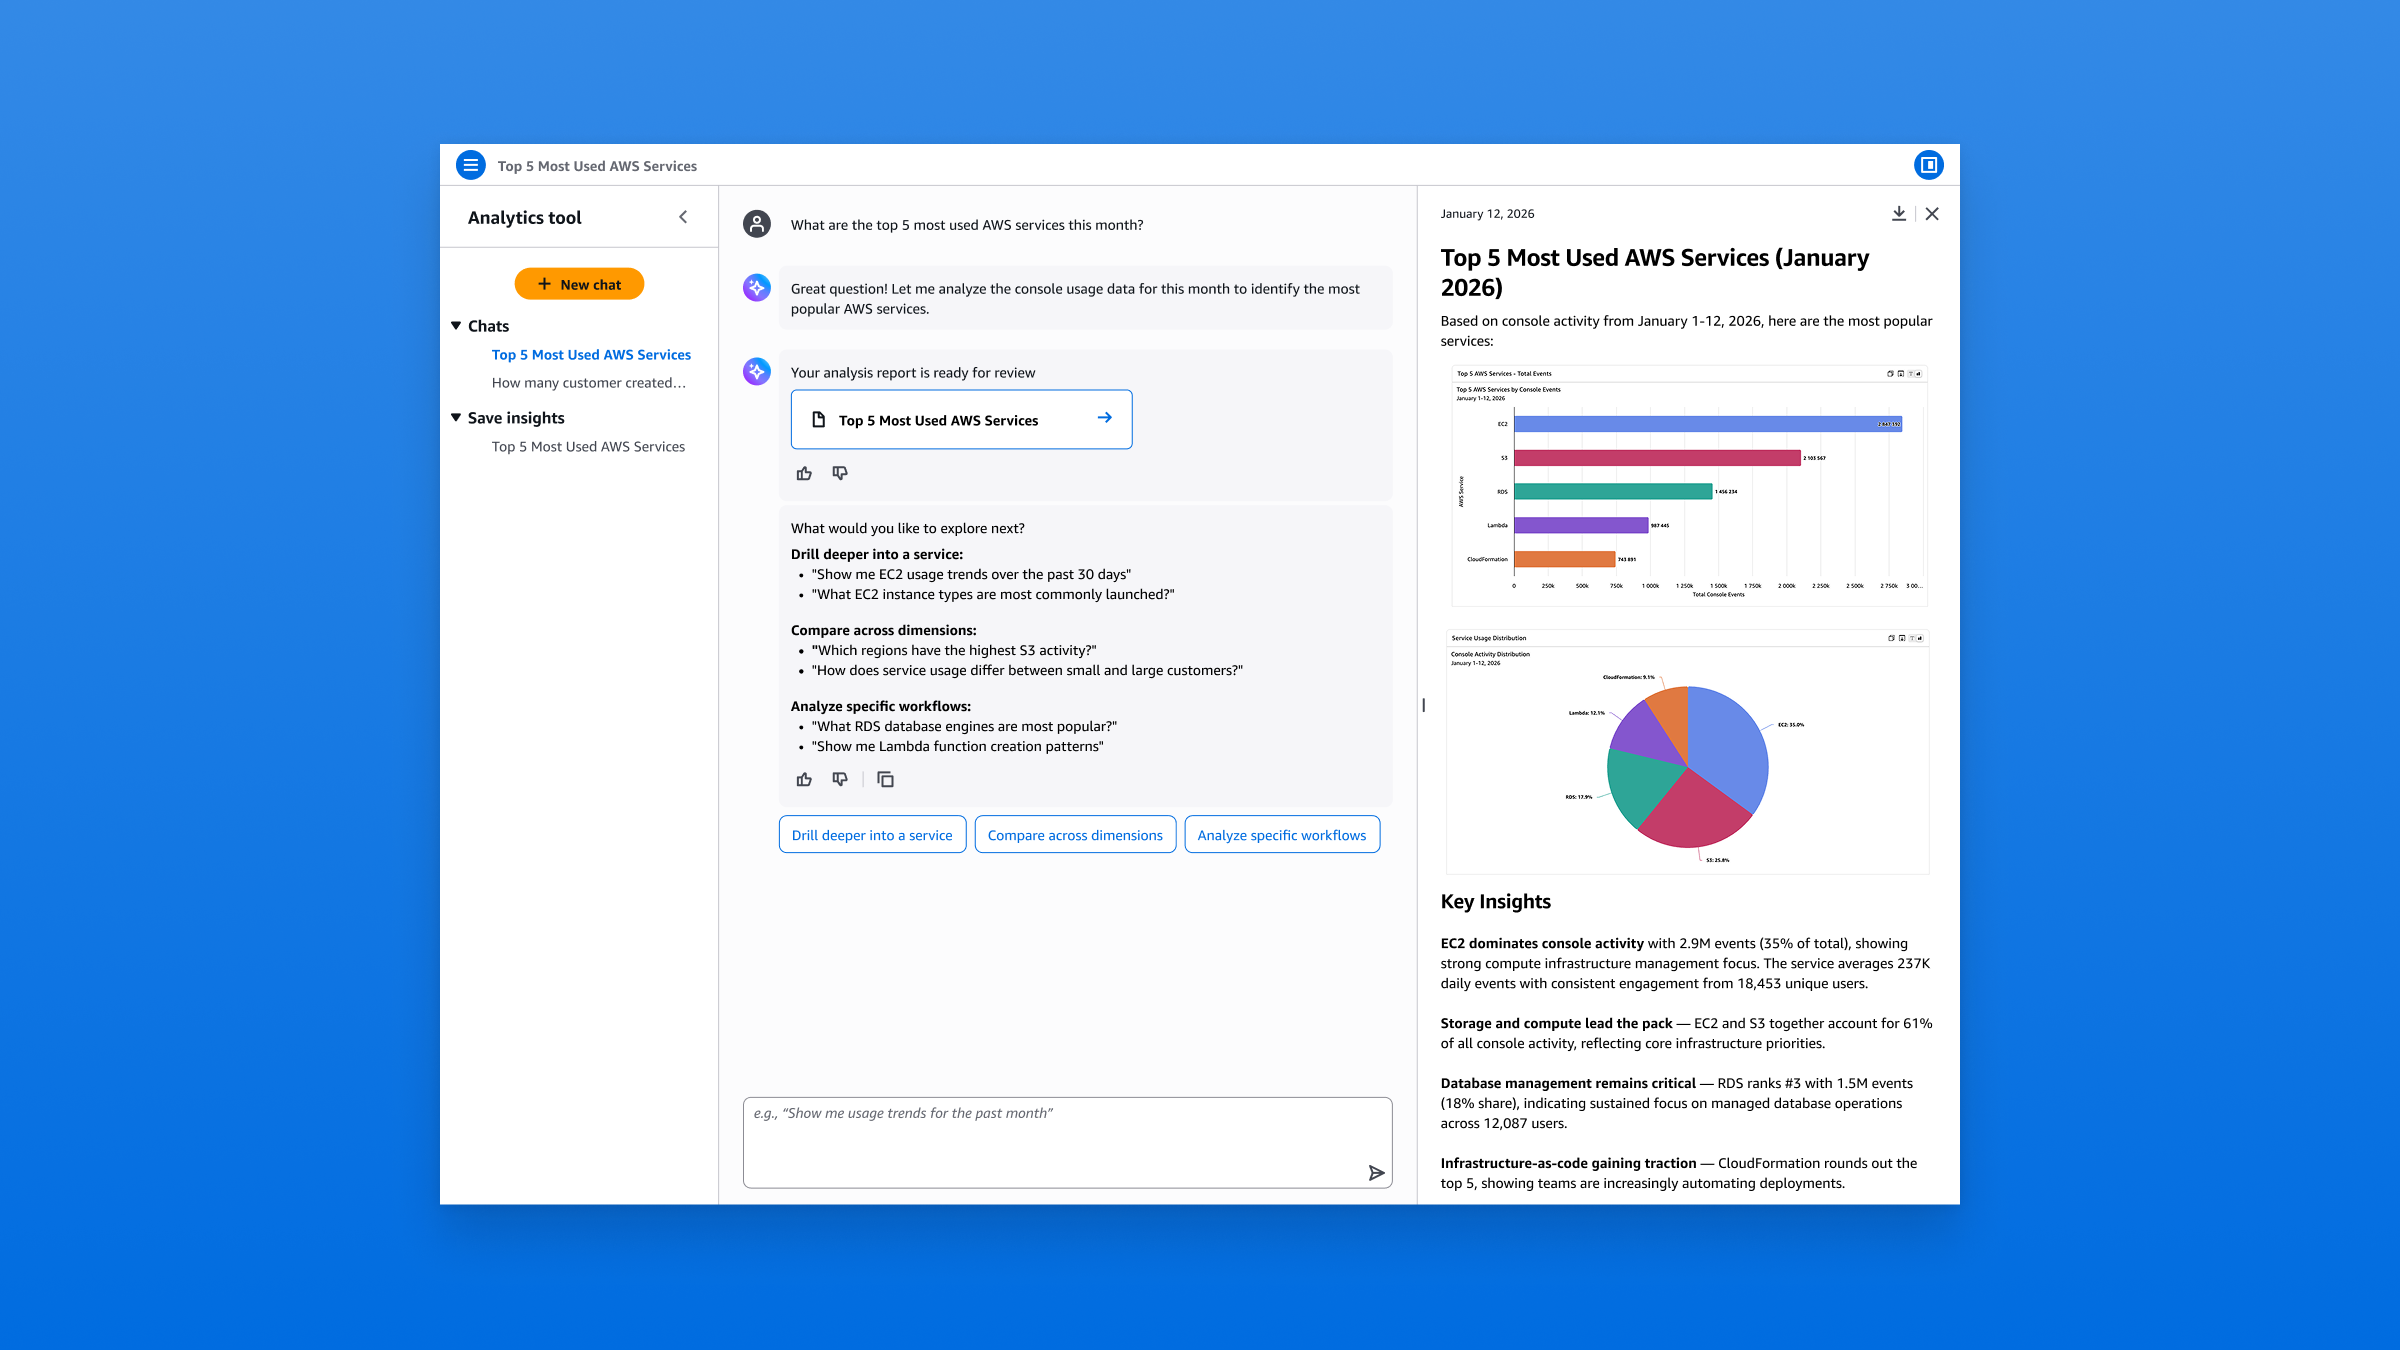Click the user avatar beside the question
Image resolution: width=2400 pixels, height=1350 pixels.
(757, 223)
